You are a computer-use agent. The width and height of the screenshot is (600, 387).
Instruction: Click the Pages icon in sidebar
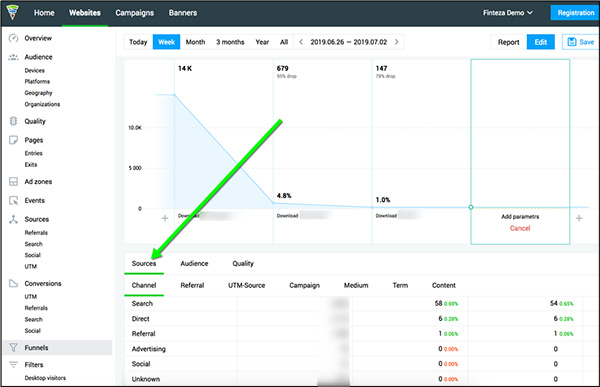point(13,140)
